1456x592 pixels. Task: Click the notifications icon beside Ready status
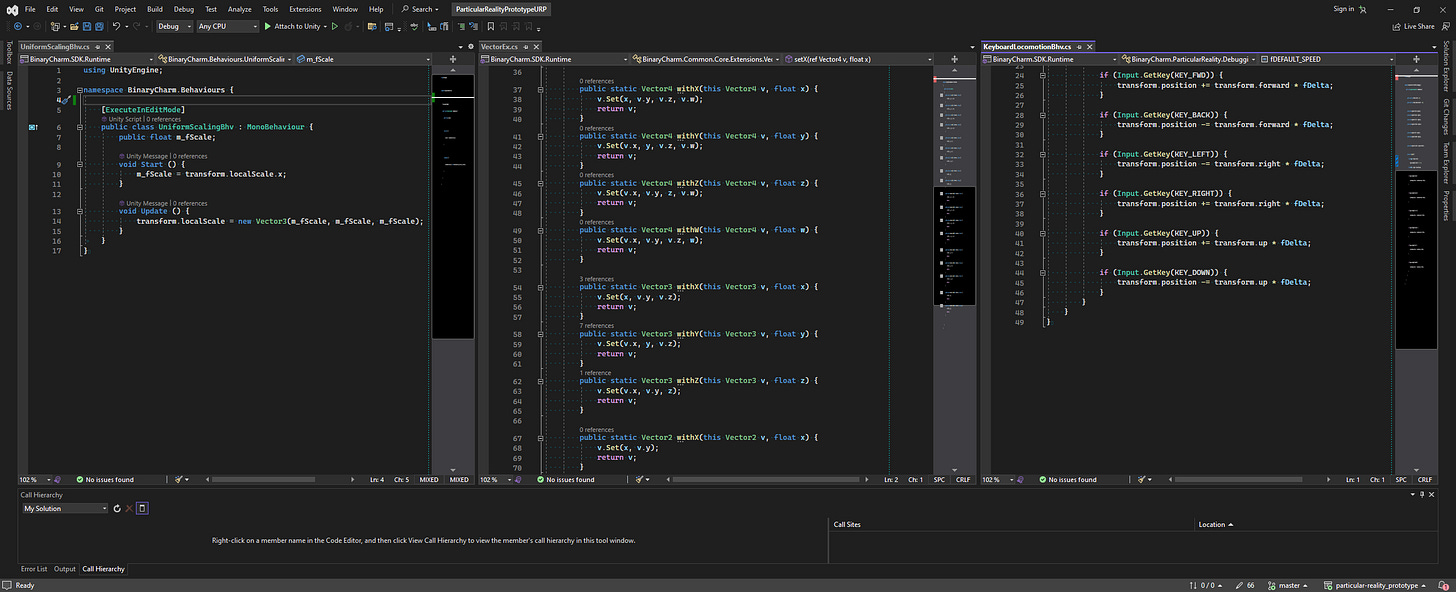point(9,585)
